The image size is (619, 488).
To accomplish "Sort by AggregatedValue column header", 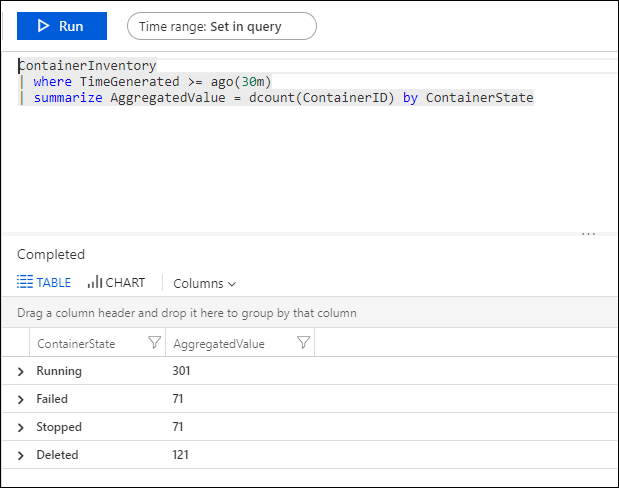I will click(219, 343).
